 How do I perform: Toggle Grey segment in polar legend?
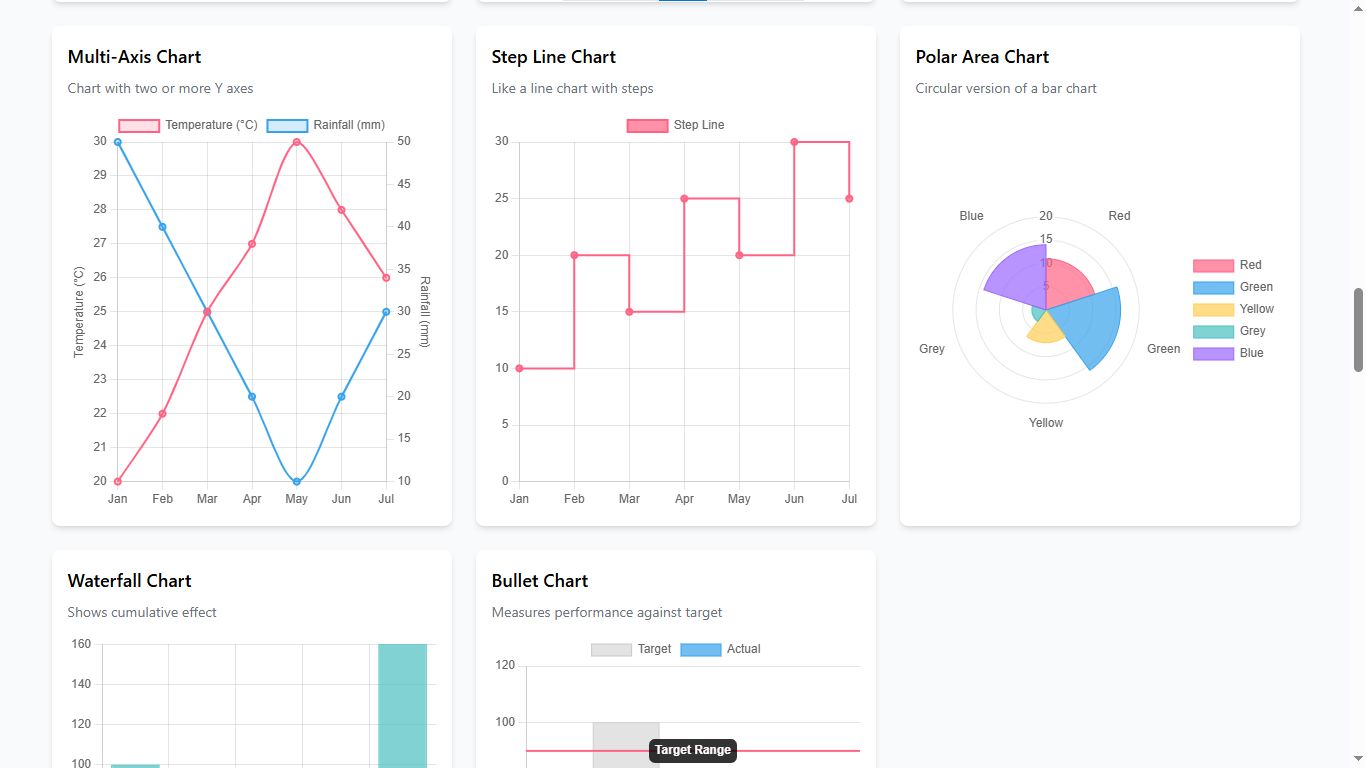click(1213, 331)
